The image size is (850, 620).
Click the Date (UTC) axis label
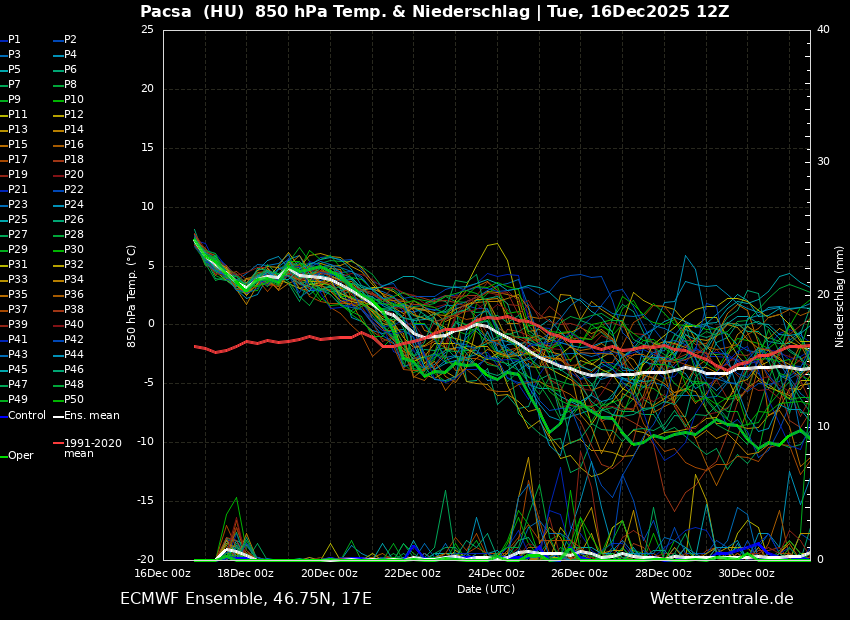click(486, 589)
